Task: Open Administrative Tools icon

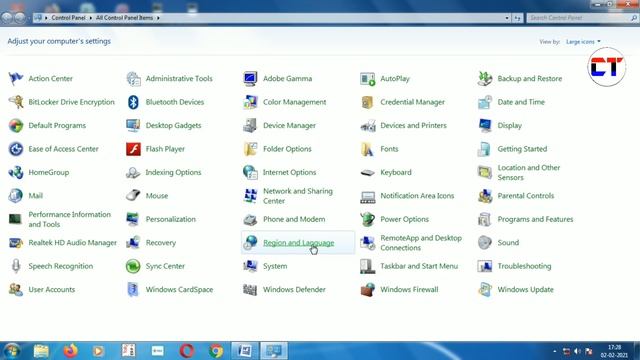Action: point(133,78)
